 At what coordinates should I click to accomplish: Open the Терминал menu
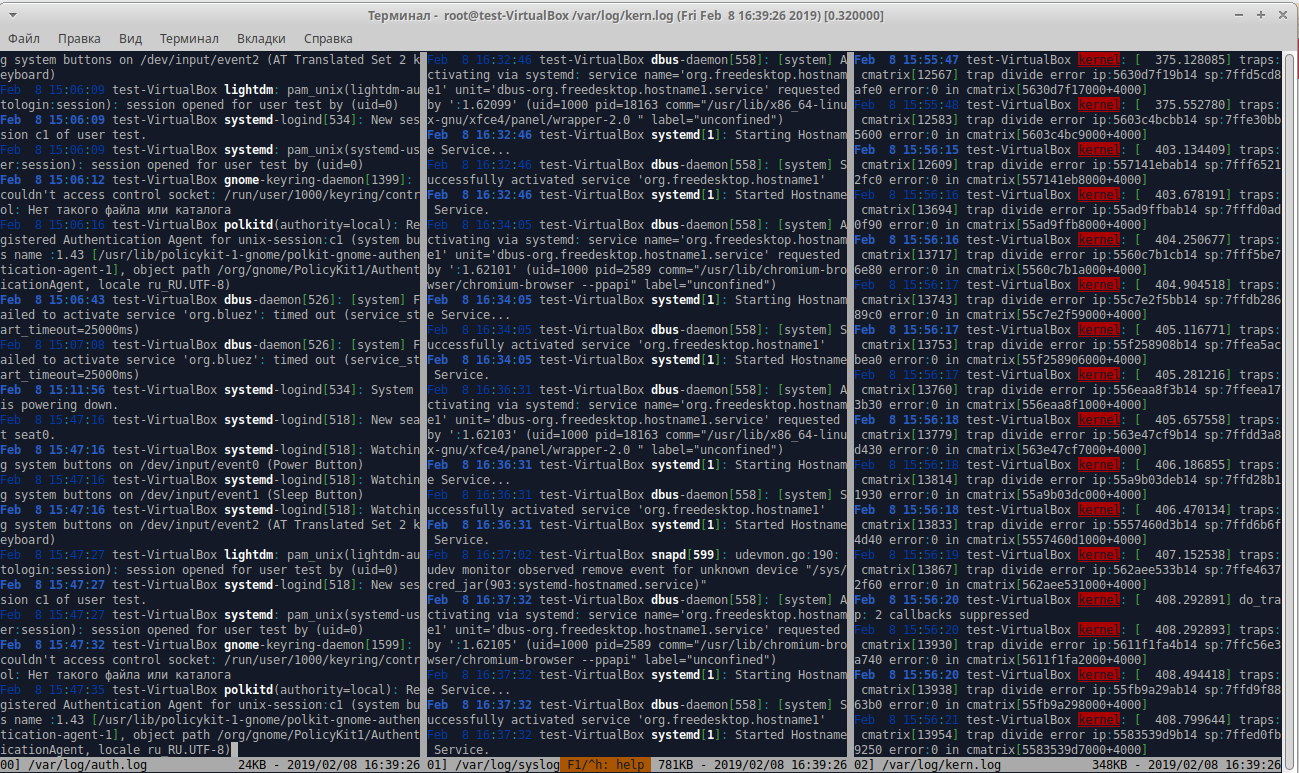(x=189, y=39)
